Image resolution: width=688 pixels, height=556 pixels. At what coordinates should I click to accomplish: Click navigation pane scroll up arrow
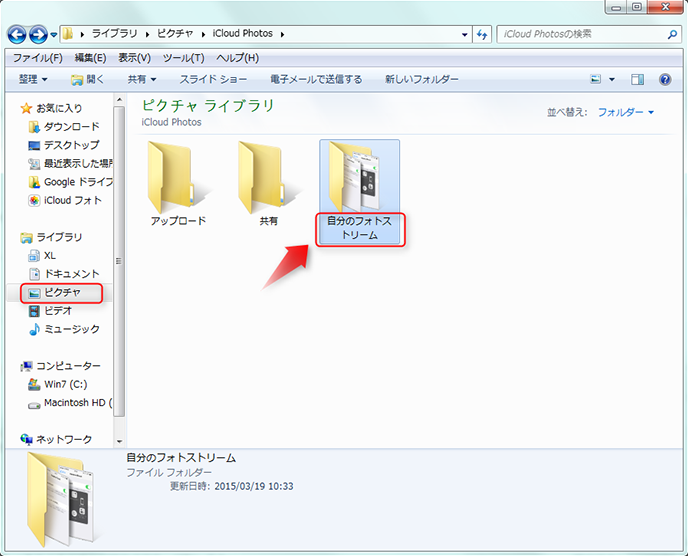point(119,100)
